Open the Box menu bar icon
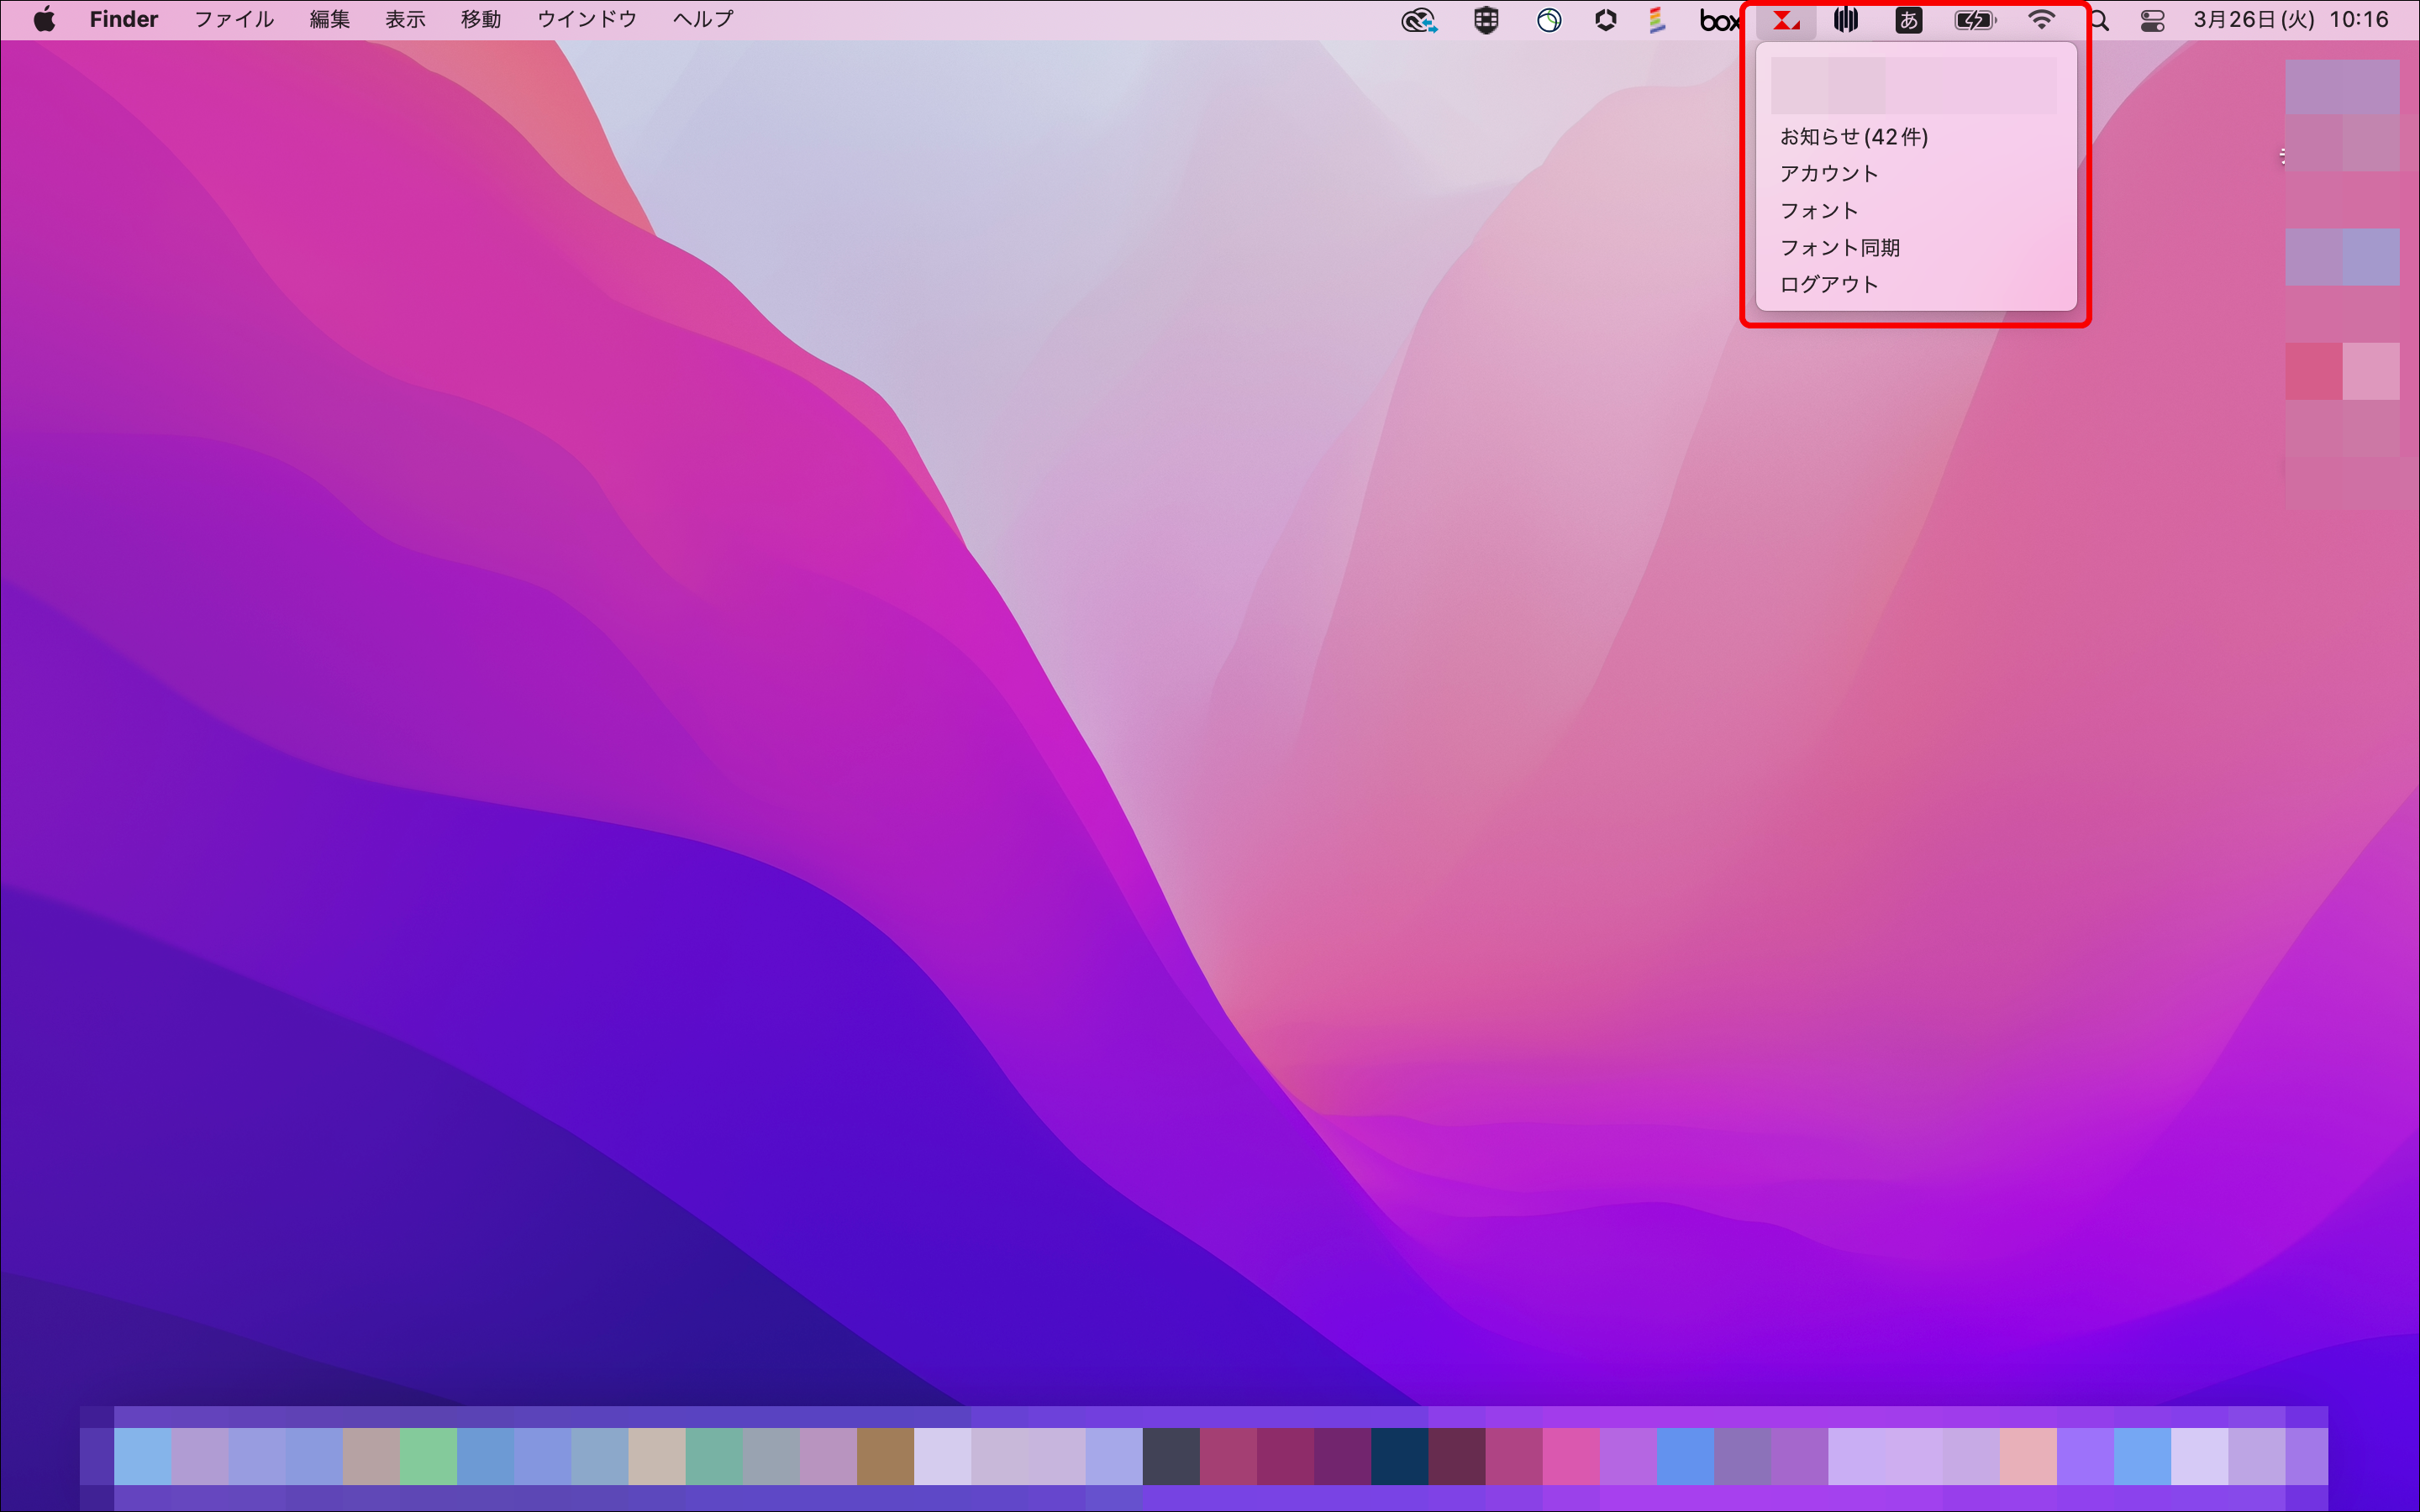 pyautogui.click(x=1719, y=20)
